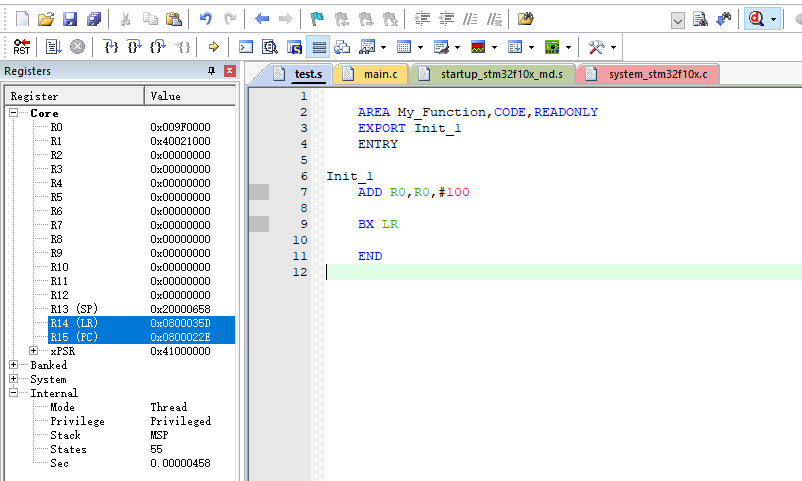Viewport: 802px width, 481px height.
Task: Switch to the main.c tab
Action: (x=370, y=74)
